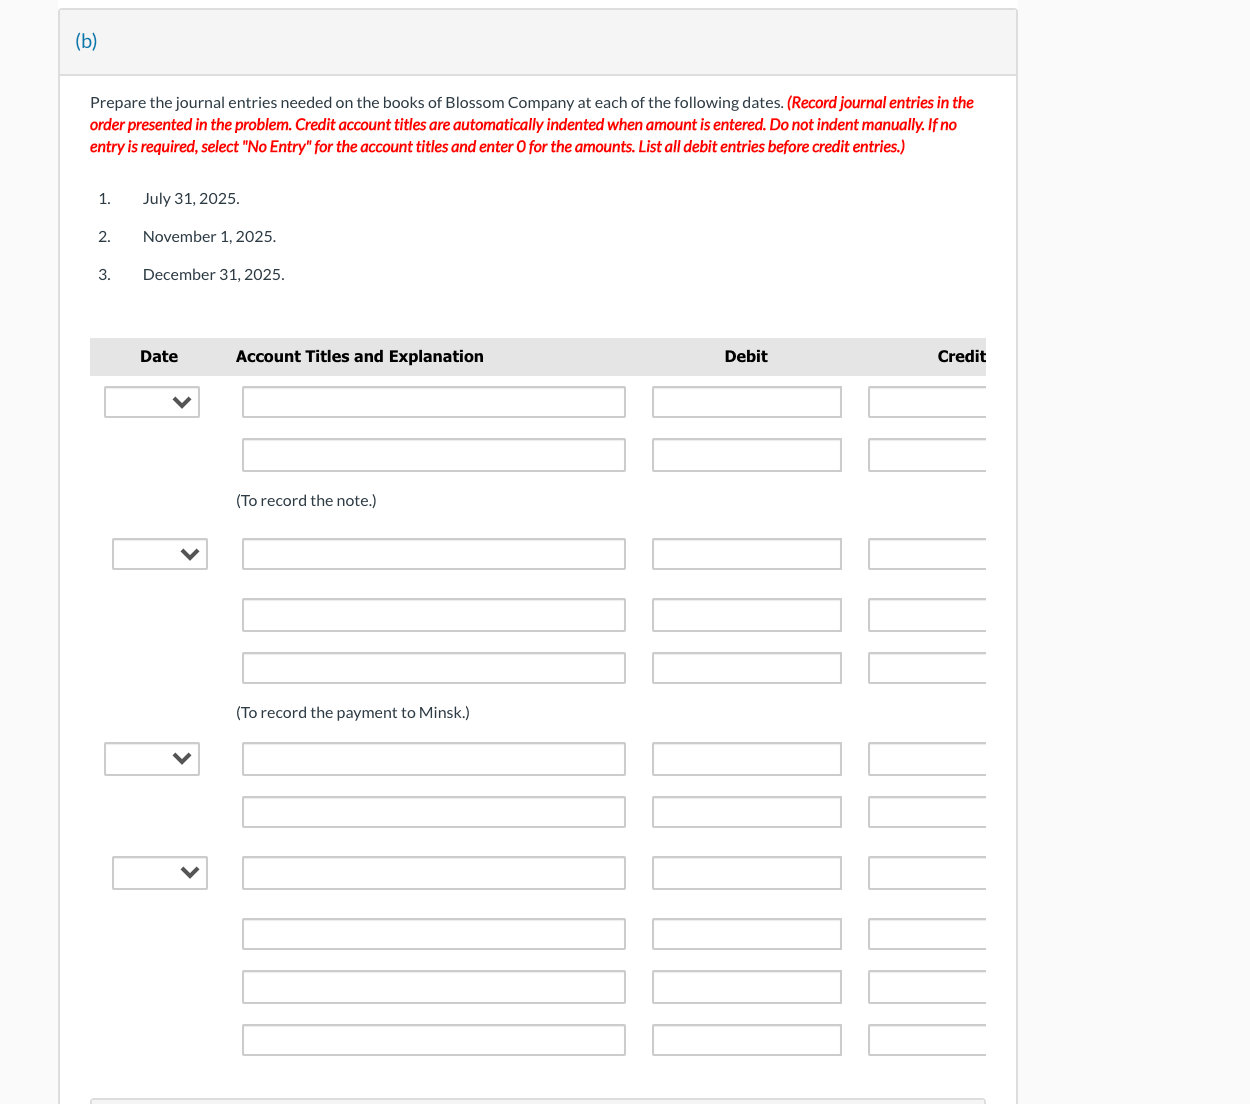Image resolution: width=1250 pixels, height=1104 pixels.
Task: Open the first Date dropdown selector
Action: pyautogui.click(x=151, y=401)
